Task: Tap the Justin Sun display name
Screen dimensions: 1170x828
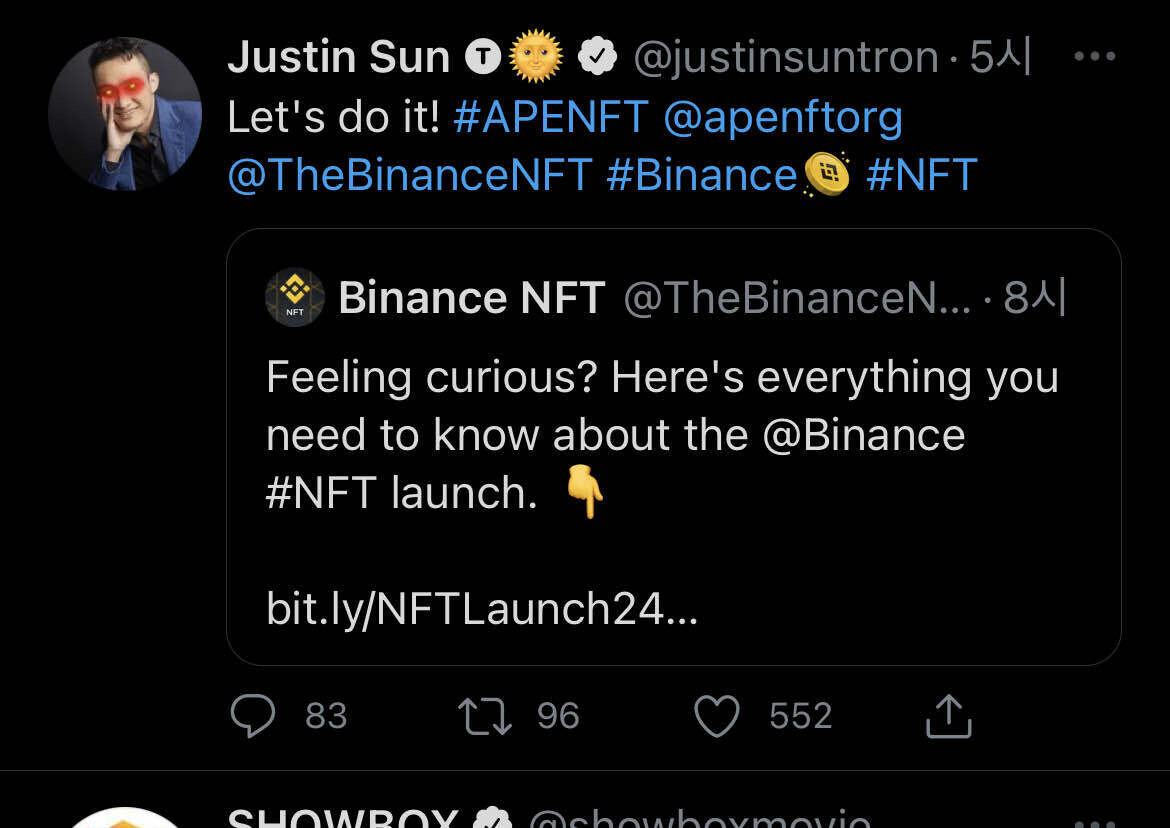Action: click(338, 58)
